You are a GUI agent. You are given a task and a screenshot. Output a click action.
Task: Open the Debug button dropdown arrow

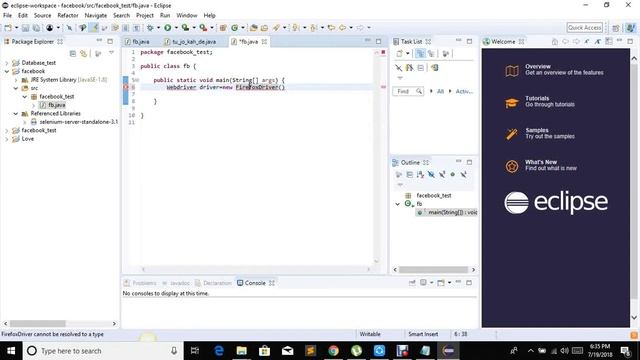click(158, 28)
